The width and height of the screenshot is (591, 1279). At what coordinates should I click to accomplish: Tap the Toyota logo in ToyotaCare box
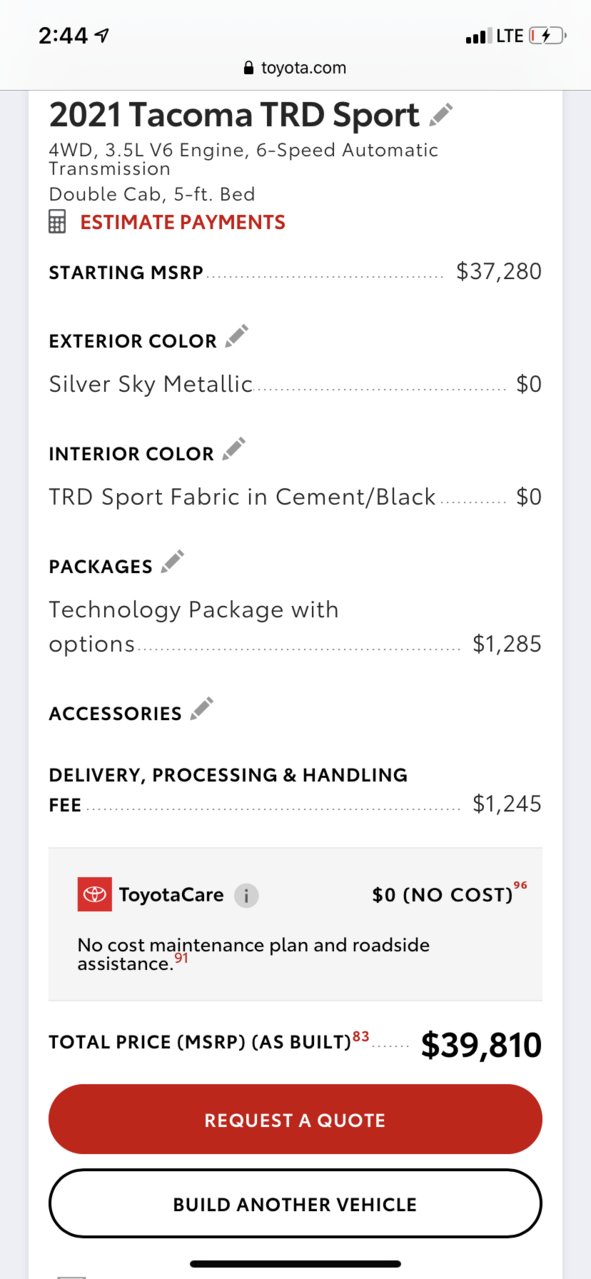[x=95, y=894]
